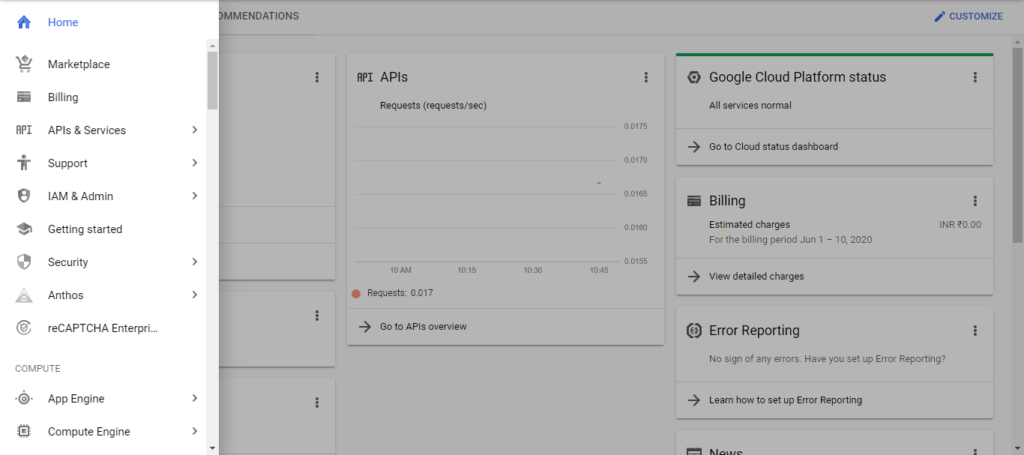Open the News card three-dot menu
The width and height of the screenshot is (1024, 455).
(975, 451)
